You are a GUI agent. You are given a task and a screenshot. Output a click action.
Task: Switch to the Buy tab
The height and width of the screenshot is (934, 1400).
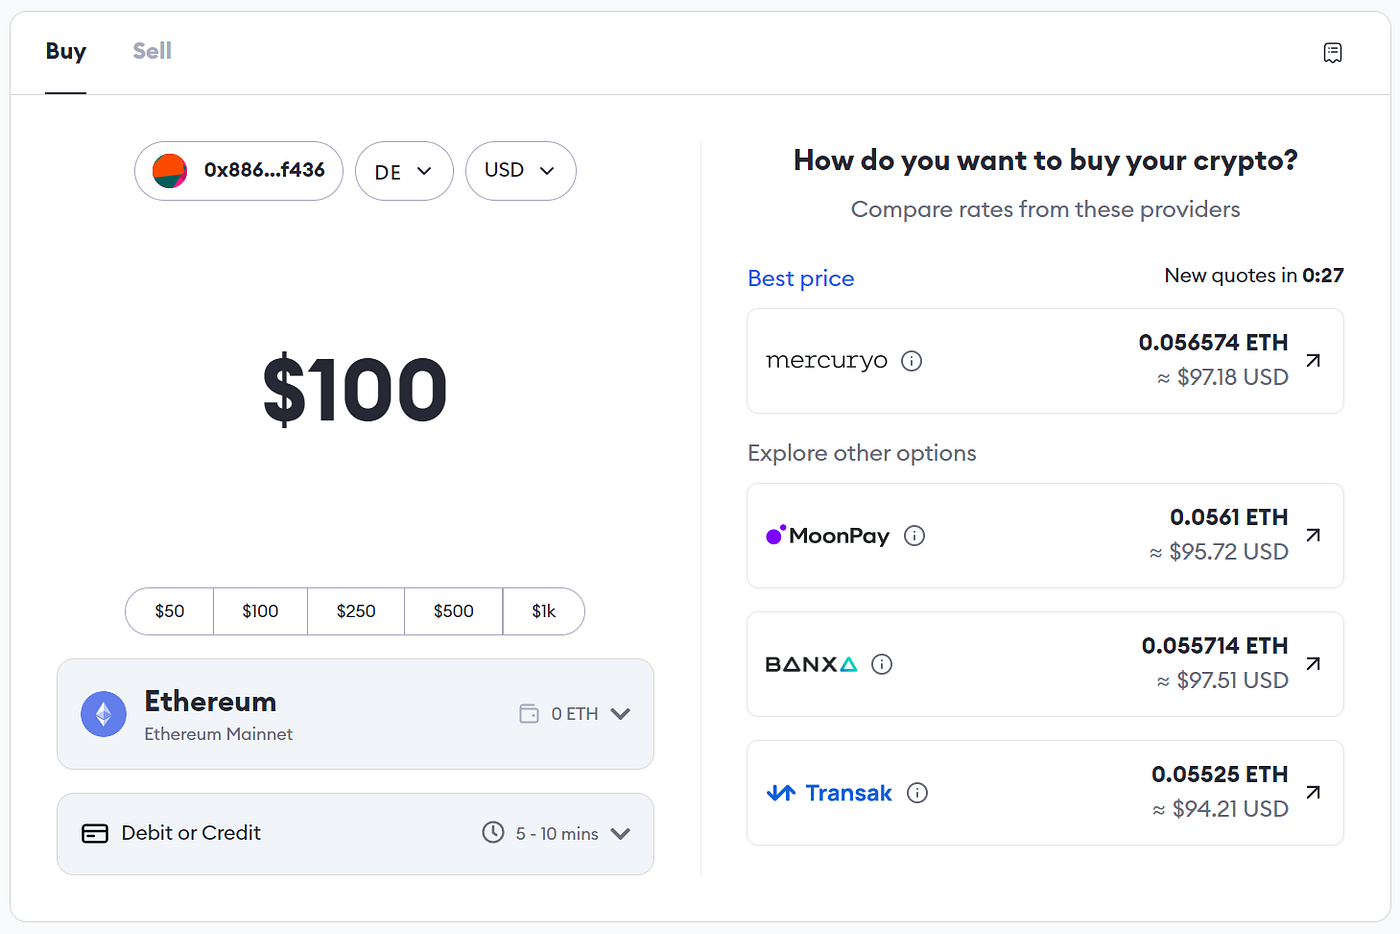[x=66, y=51]
